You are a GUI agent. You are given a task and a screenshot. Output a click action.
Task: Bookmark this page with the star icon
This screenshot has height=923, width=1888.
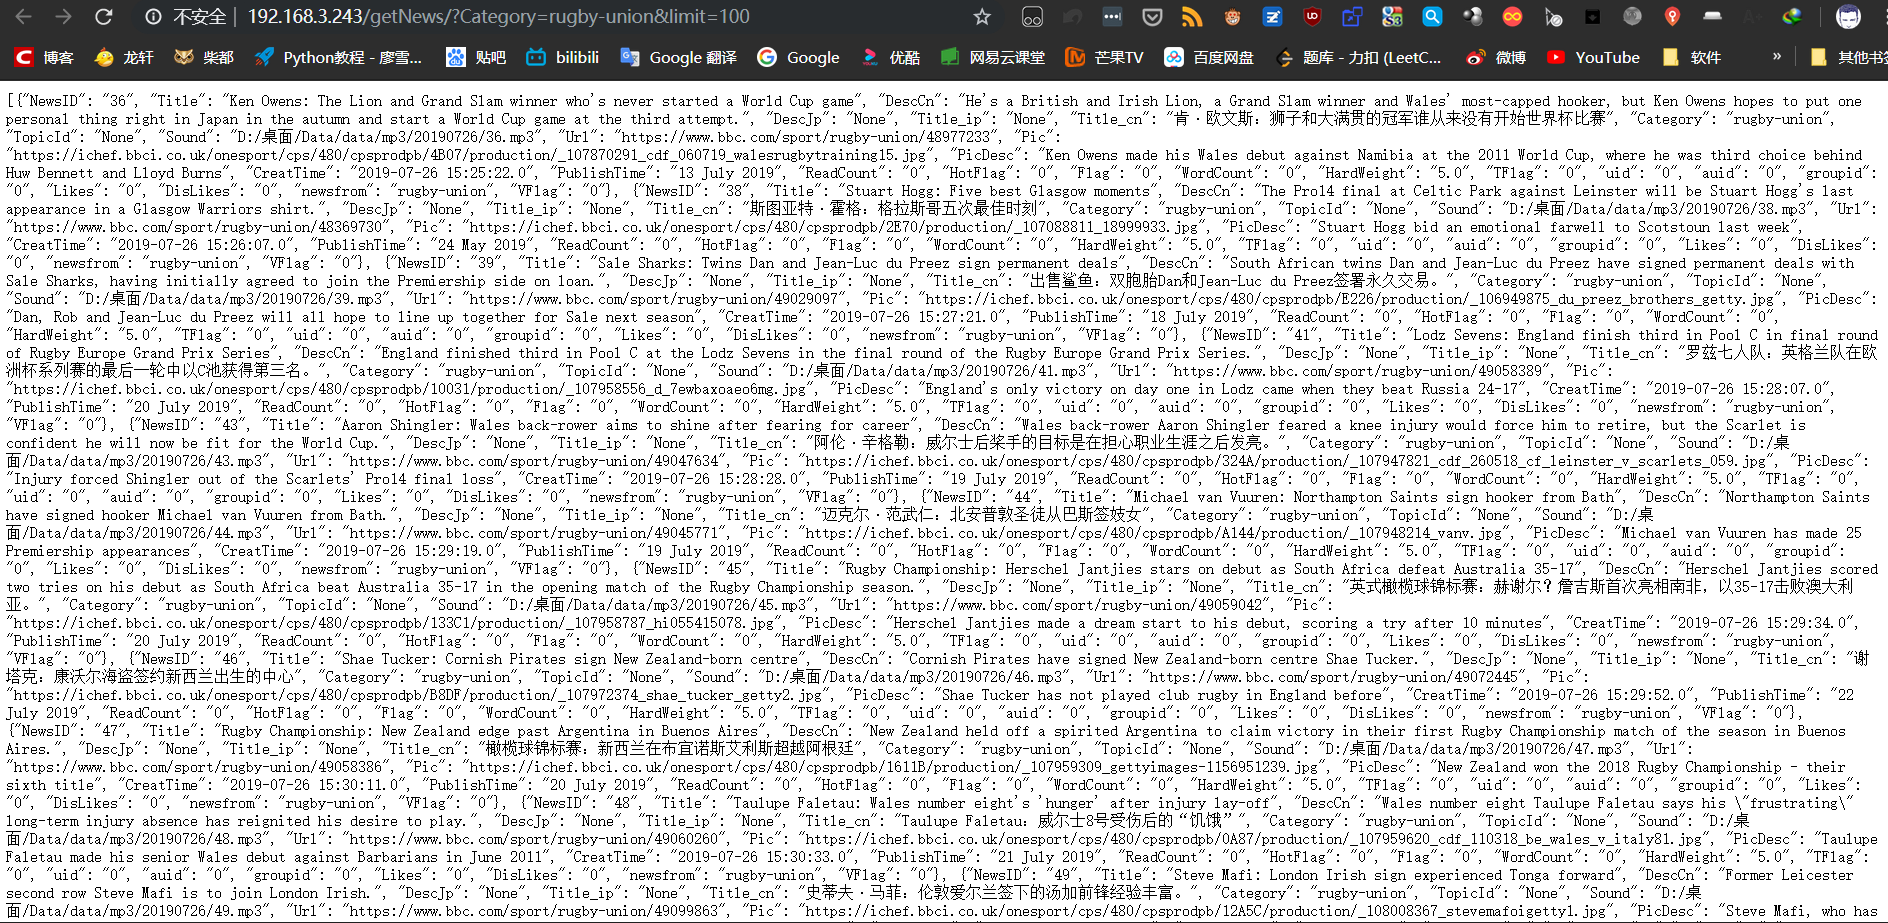click(982, 17)
